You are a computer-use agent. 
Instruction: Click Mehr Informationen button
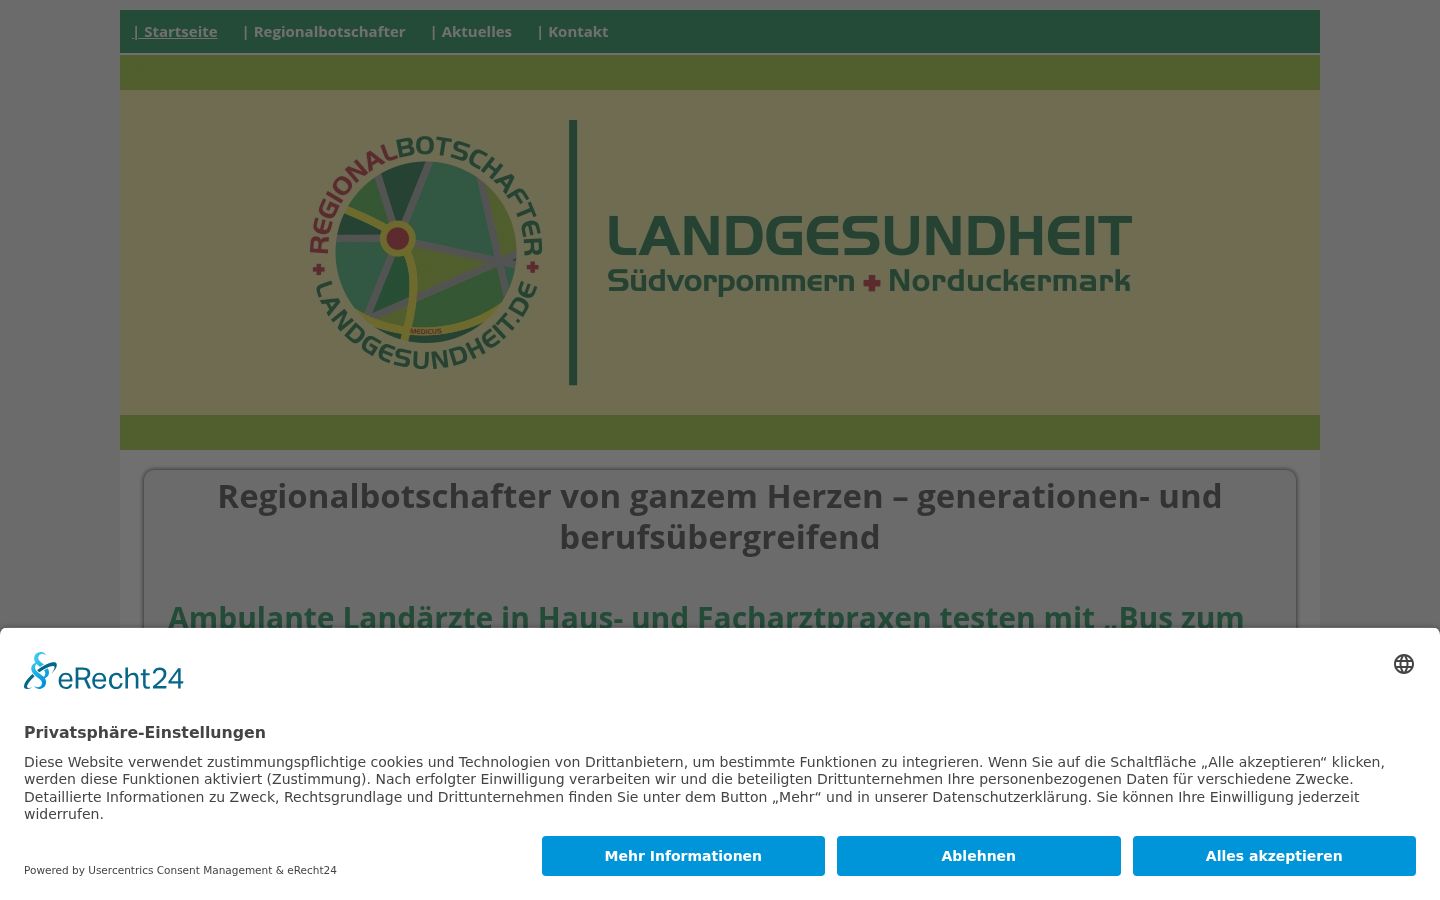click(x=683, y=856)
